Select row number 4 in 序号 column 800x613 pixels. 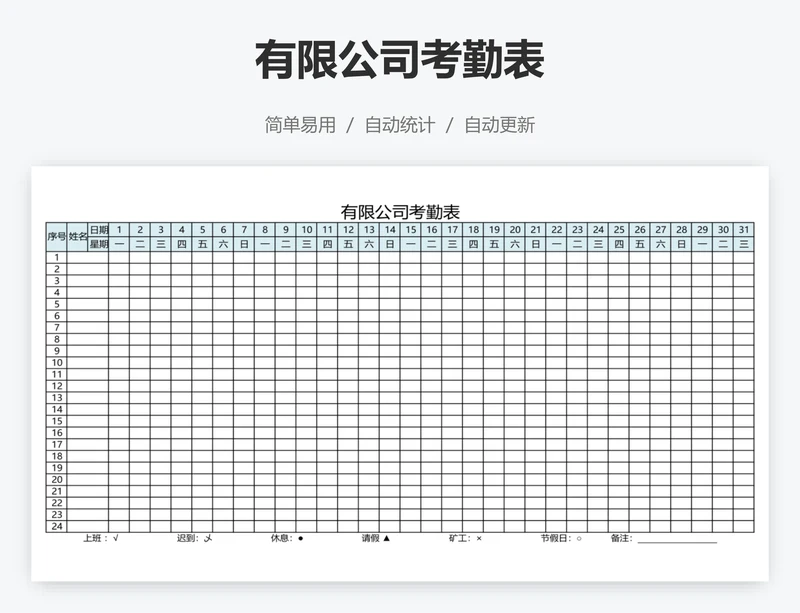tap(57, 292)
